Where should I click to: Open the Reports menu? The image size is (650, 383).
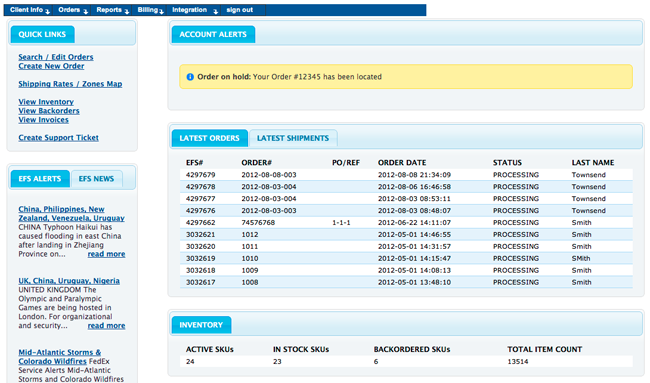109,10
